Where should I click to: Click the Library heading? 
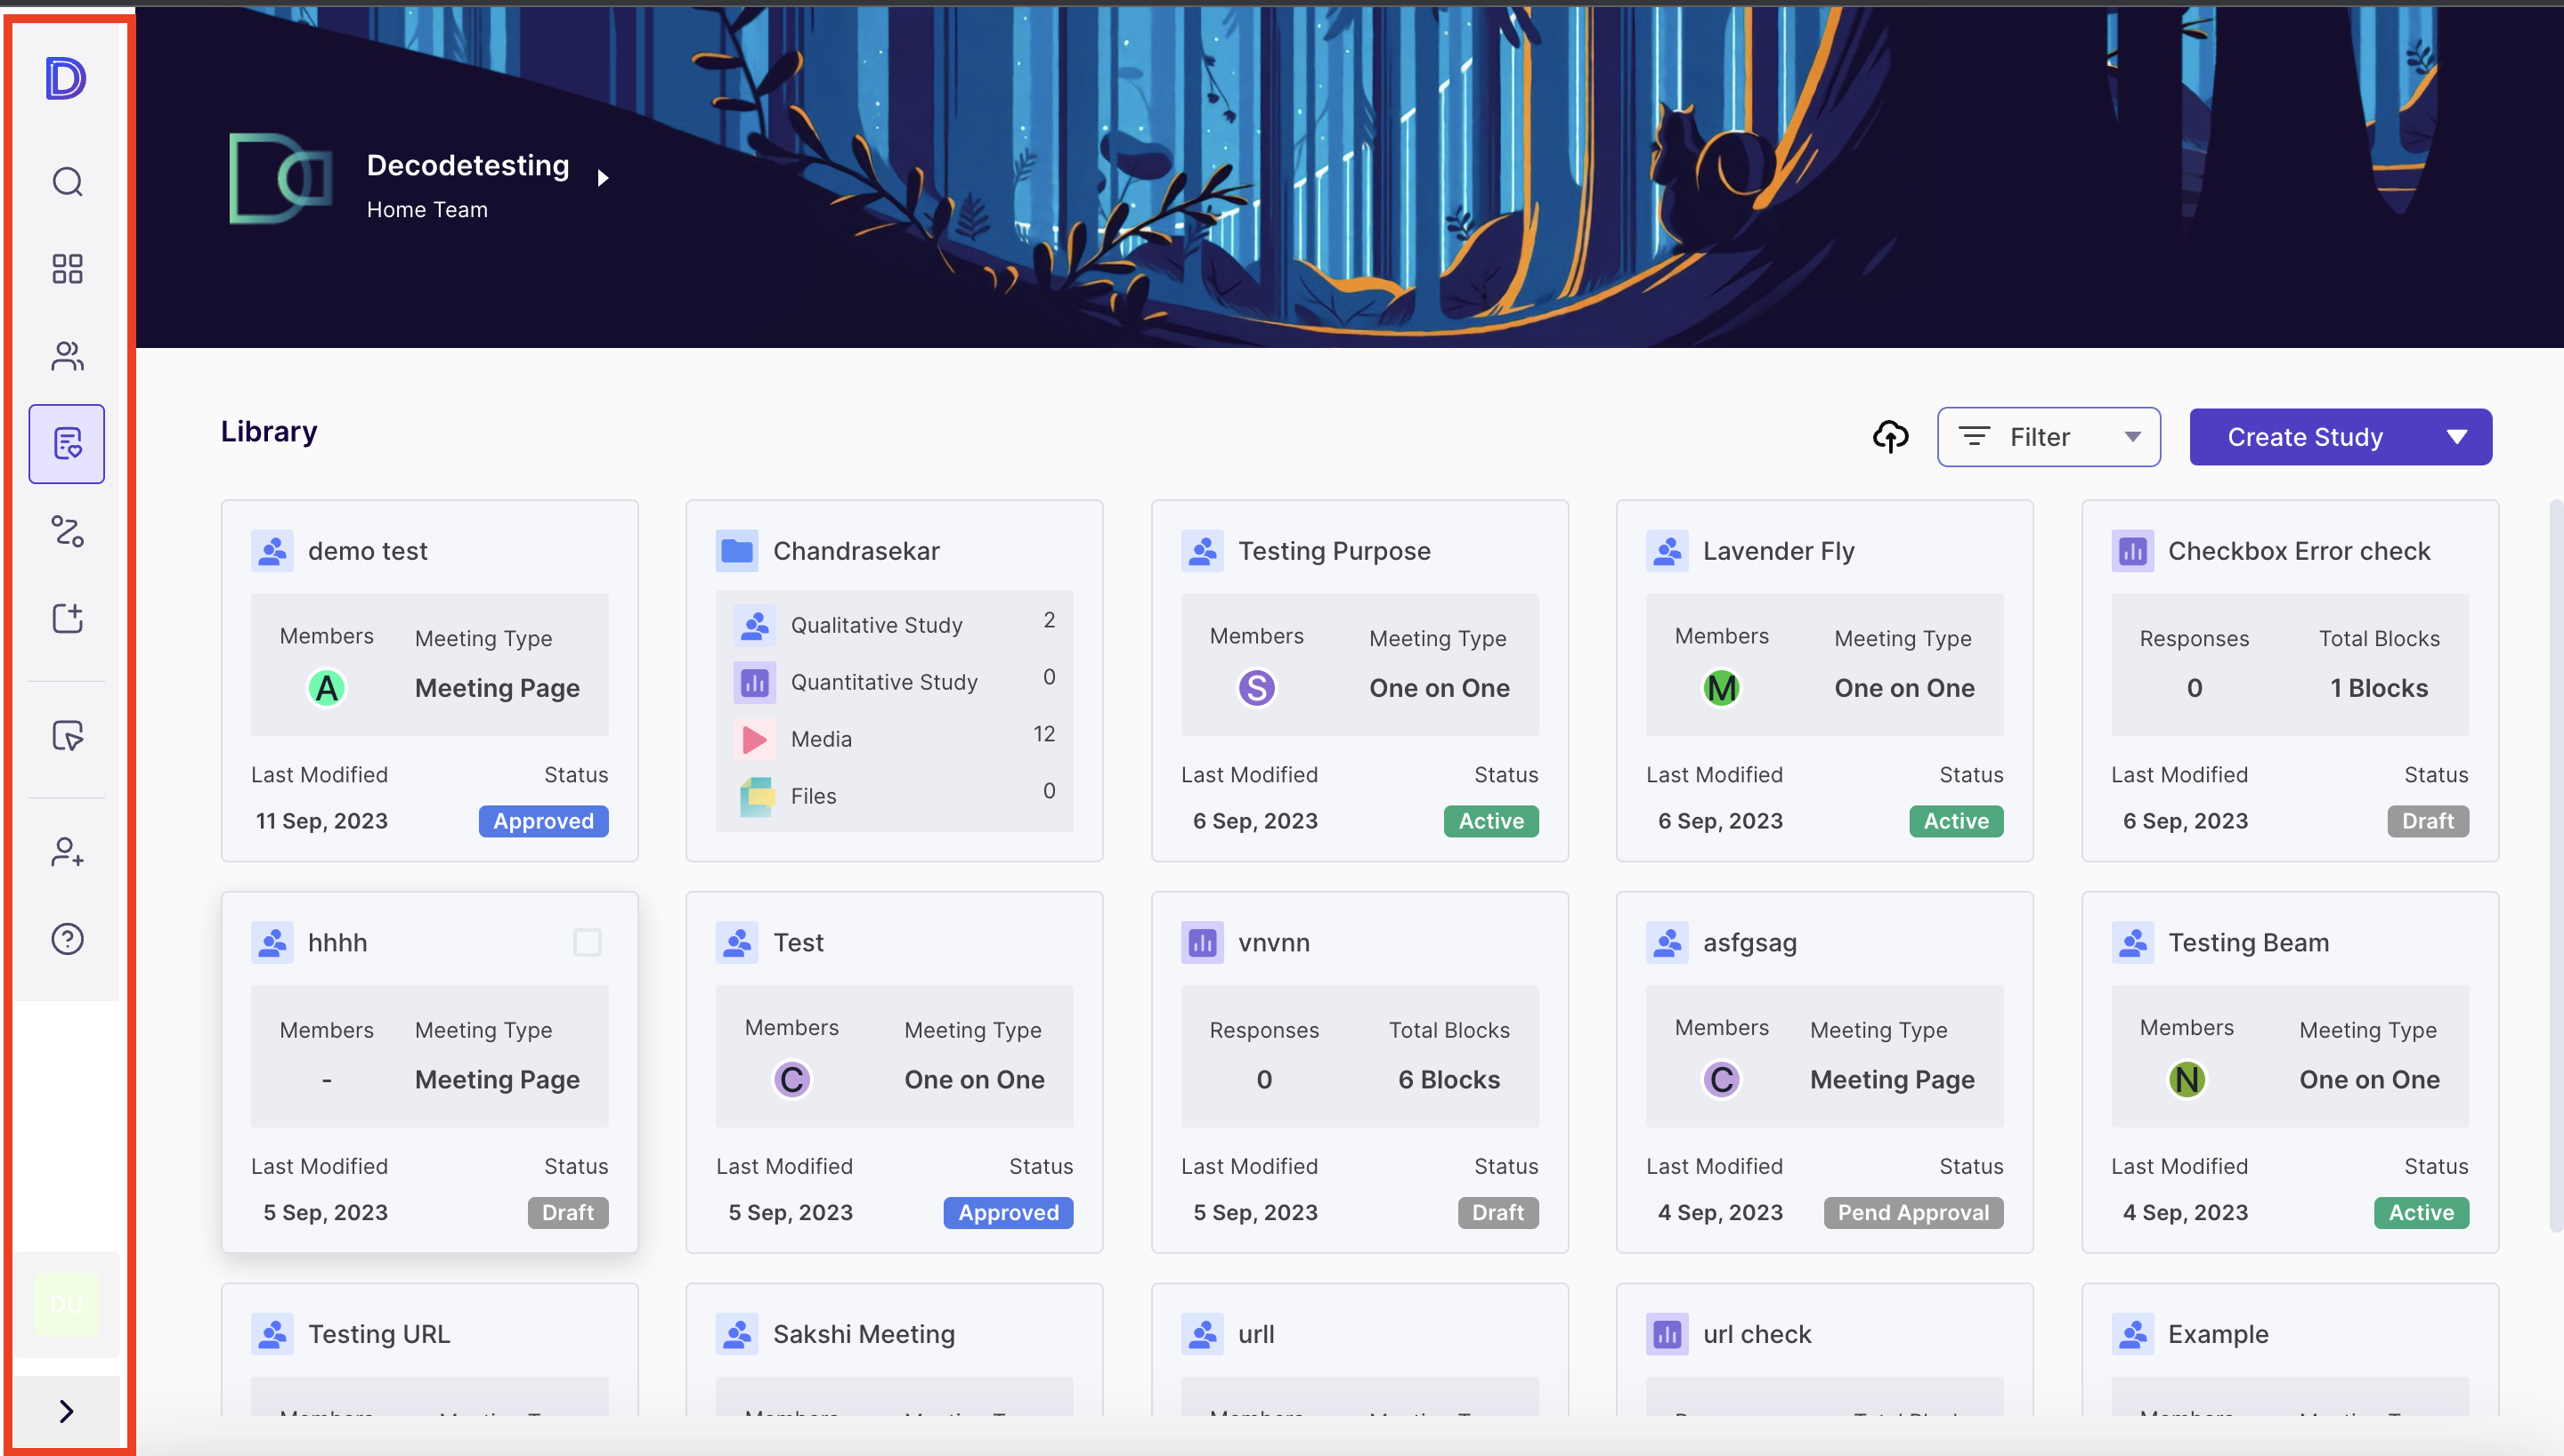pyautogui.click(x=269, y=432)
